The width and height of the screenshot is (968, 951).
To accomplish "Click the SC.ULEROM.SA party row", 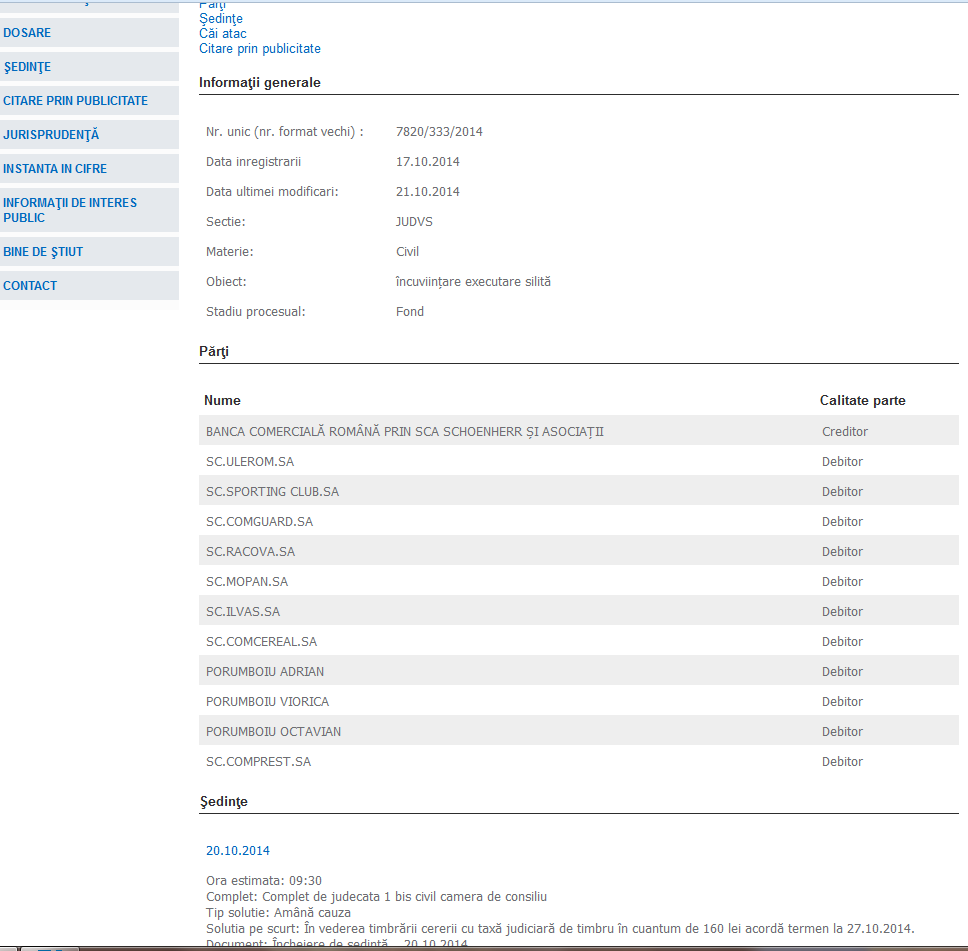I will [x=250, y=462].
